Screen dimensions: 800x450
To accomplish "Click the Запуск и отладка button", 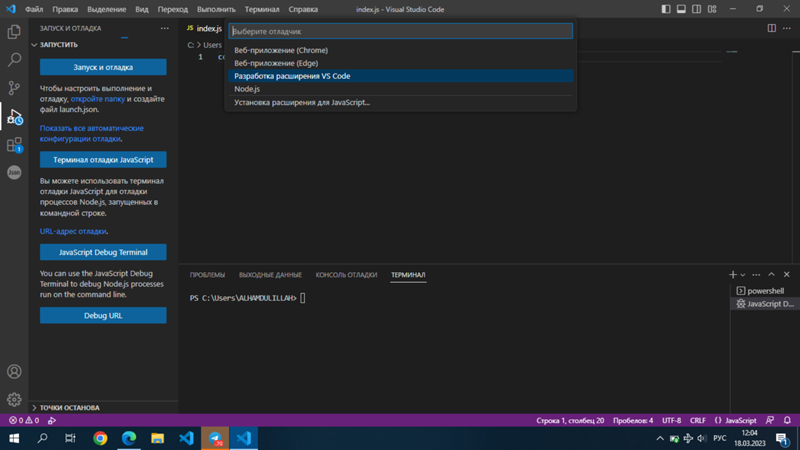I will (x=103, y=67).
